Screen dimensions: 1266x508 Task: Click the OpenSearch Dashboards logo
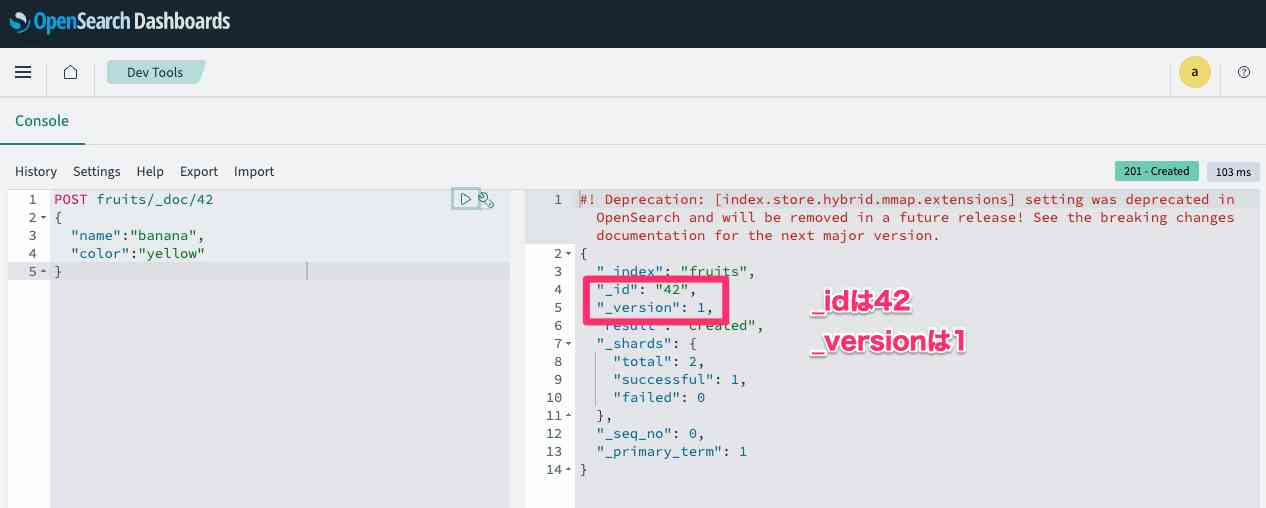click(120, 21)
